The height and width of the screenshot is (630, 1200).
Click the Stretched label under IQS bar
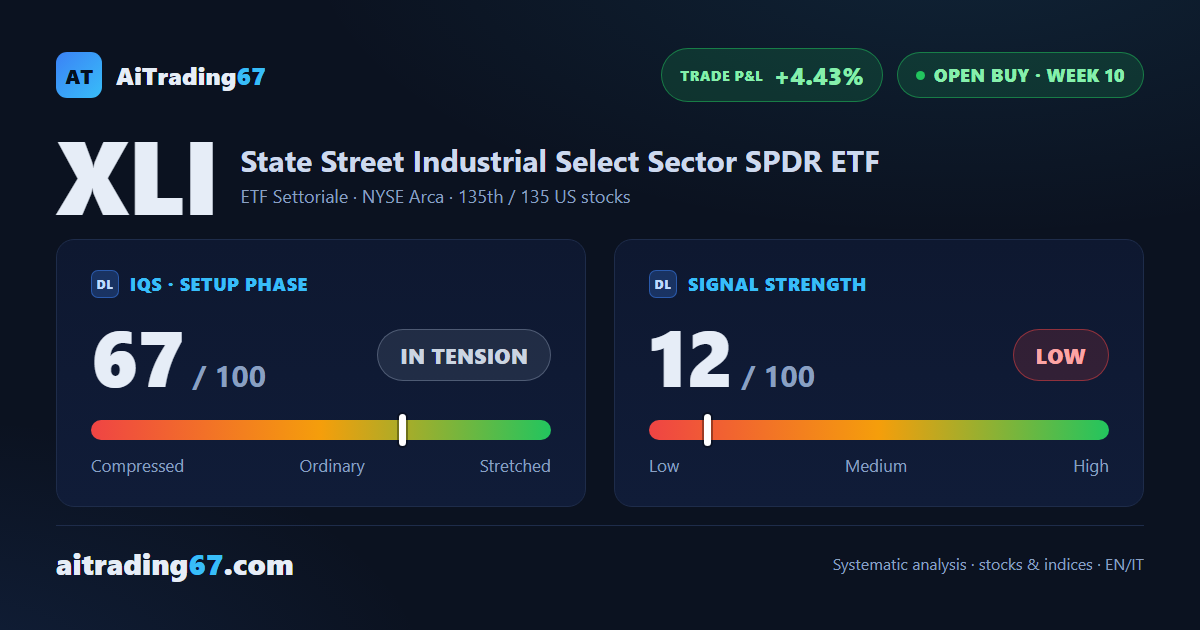click(x=515, y=466)
